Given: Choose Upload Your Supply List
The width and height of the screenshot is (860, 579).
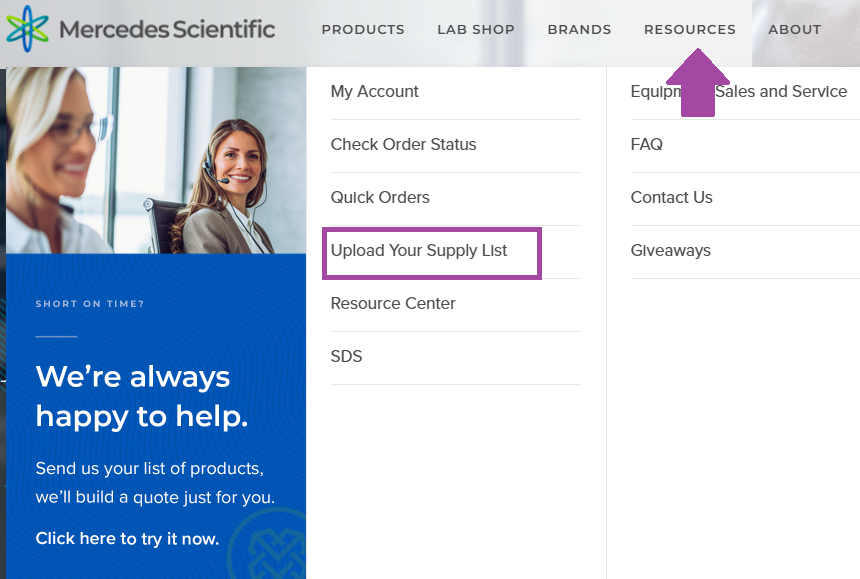Looking at the screenshot, I should pos(419,251).
